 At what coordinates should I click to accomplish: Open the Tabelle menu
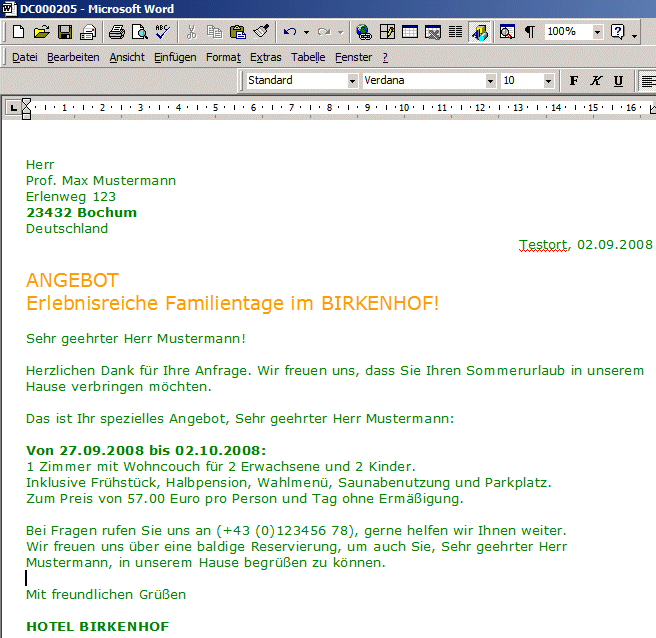pyautogui.click(x=308, y=57)
